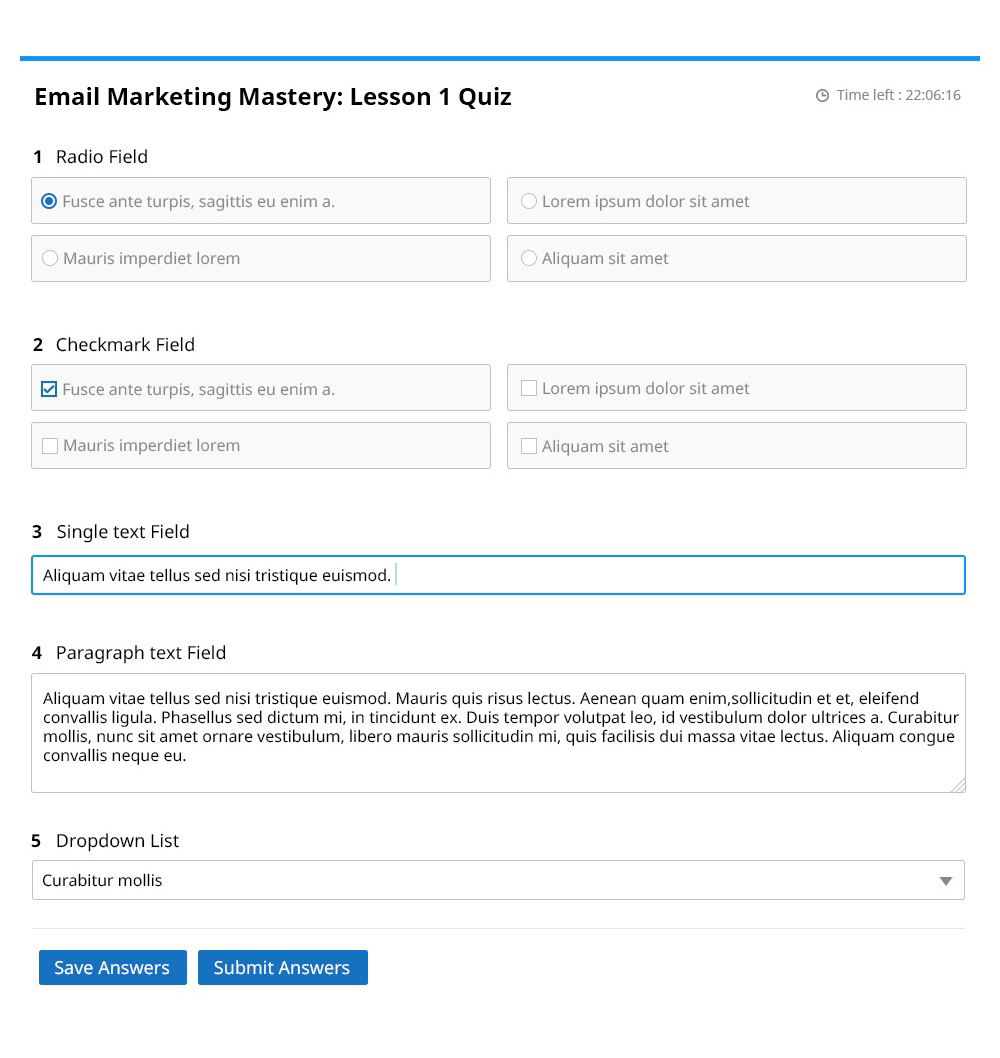Enable the 'Mauris imperdiet lorem' checkbox
The image size is (1000, 1058).
point(50,446)
